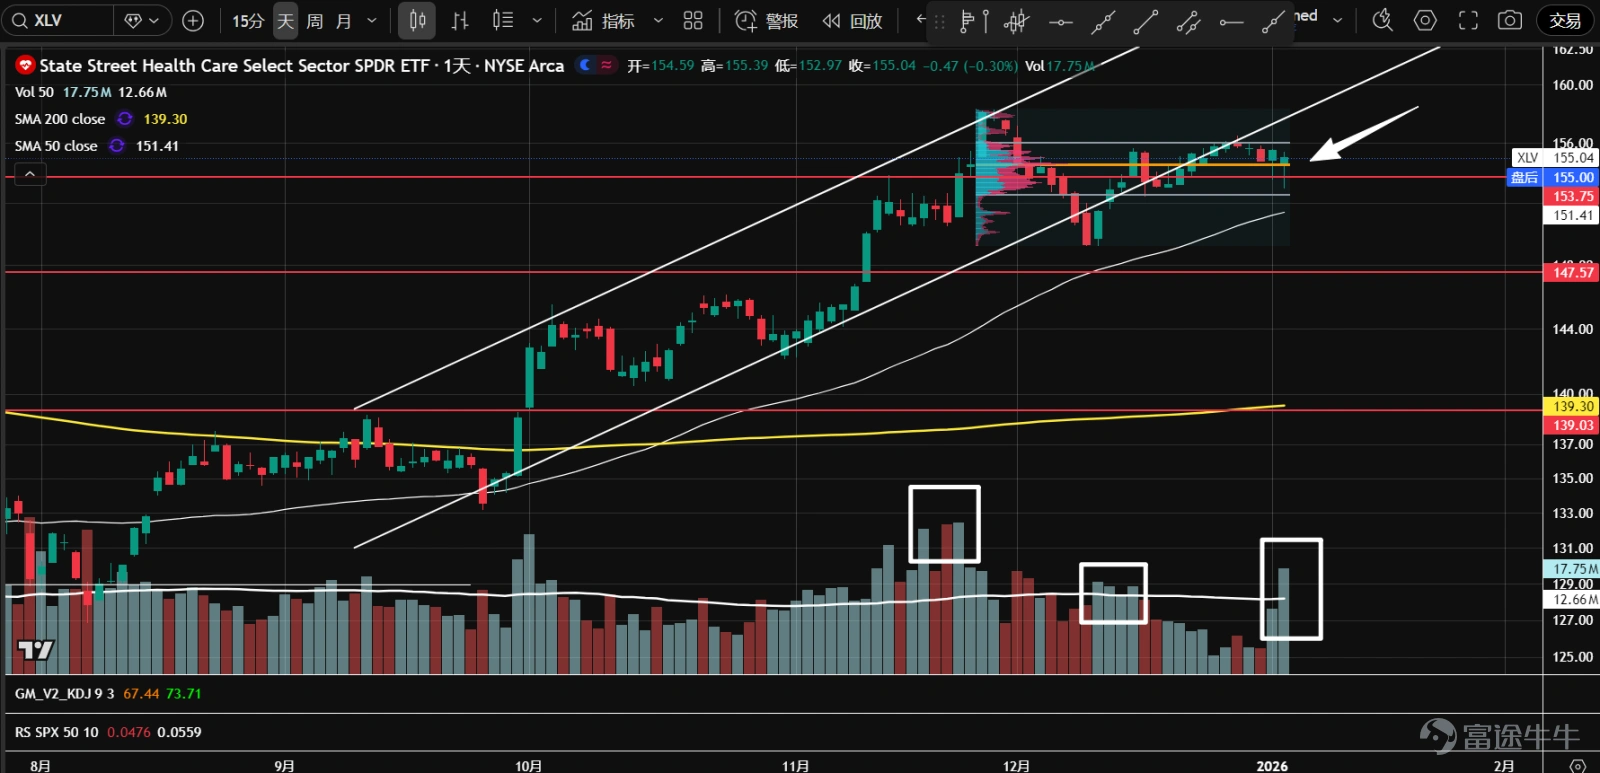Screen dimensions: 1600x773
Task: Toggle SMA 50 close indicator icon
Action: (x=117, y=146)
